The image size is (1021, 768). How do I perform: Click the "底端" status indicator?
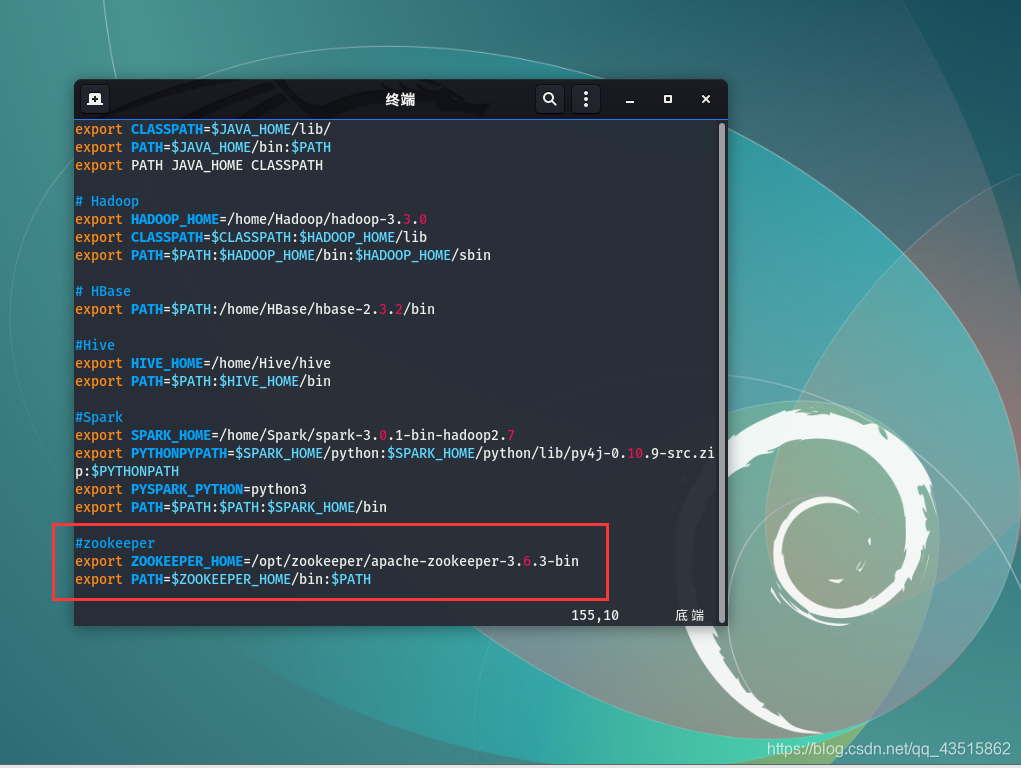coord(690,616)
